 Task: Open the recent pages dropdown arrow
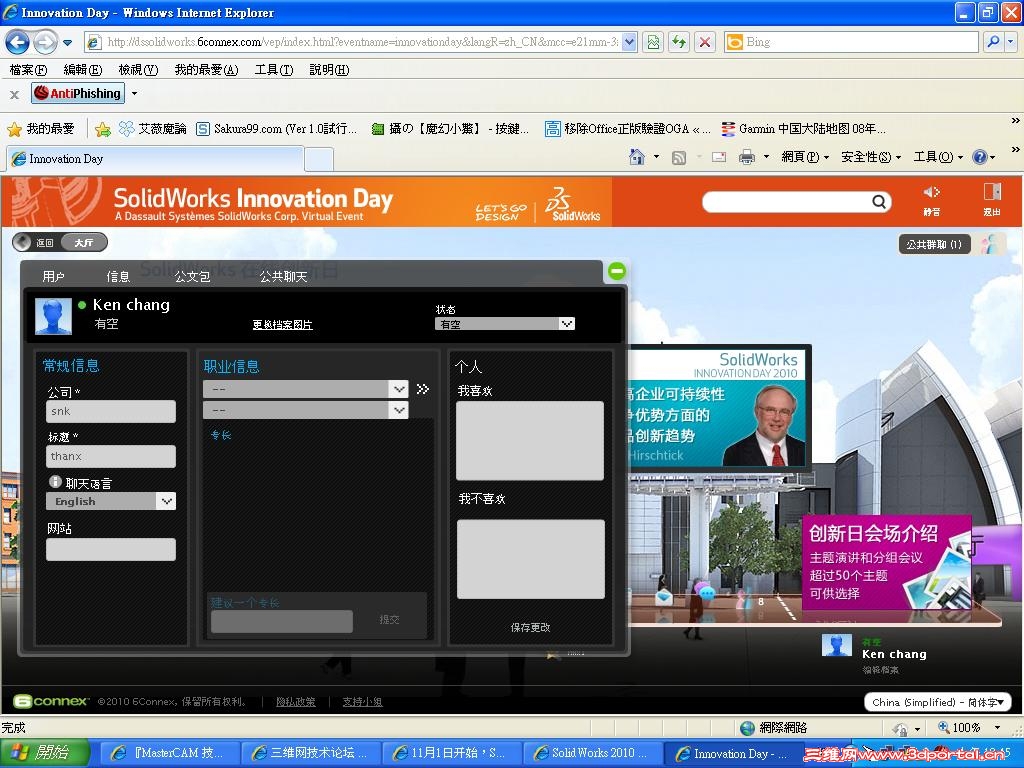(67, 43)
